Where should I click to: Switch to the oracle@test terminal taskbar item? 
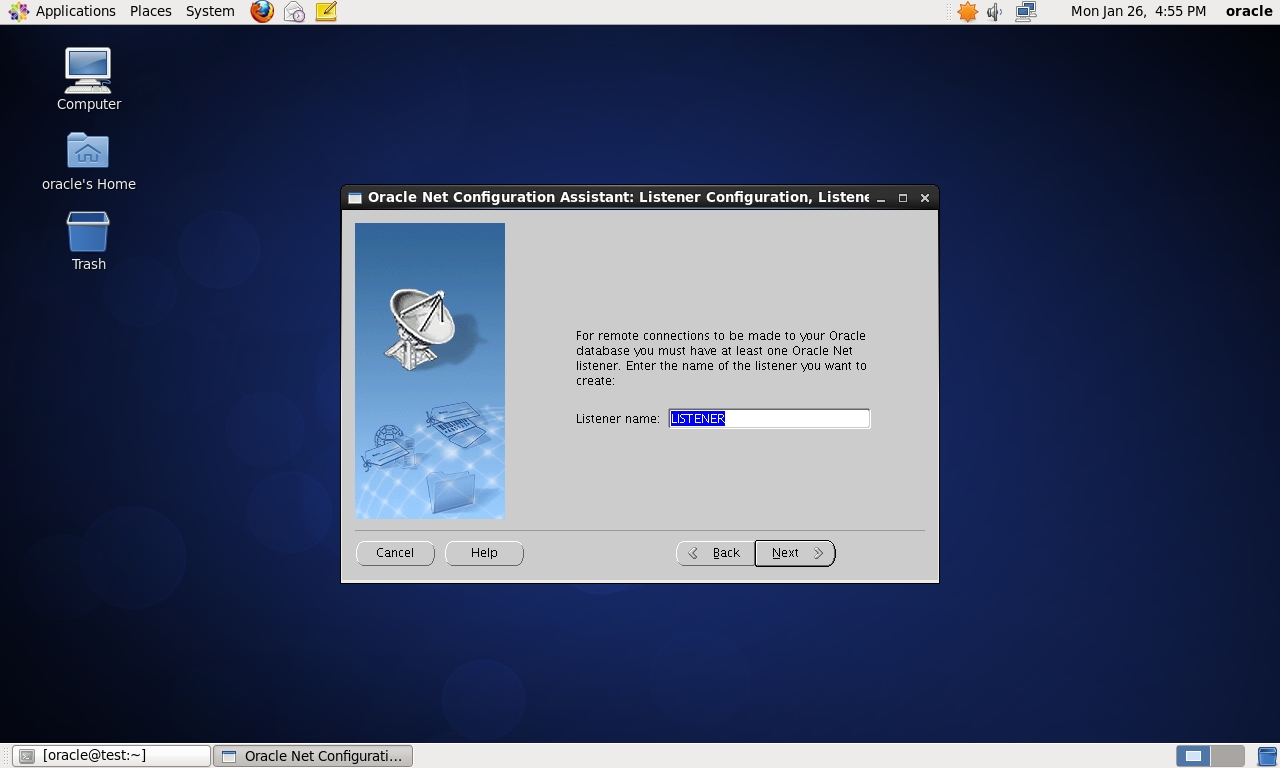[x=112, y=756]
